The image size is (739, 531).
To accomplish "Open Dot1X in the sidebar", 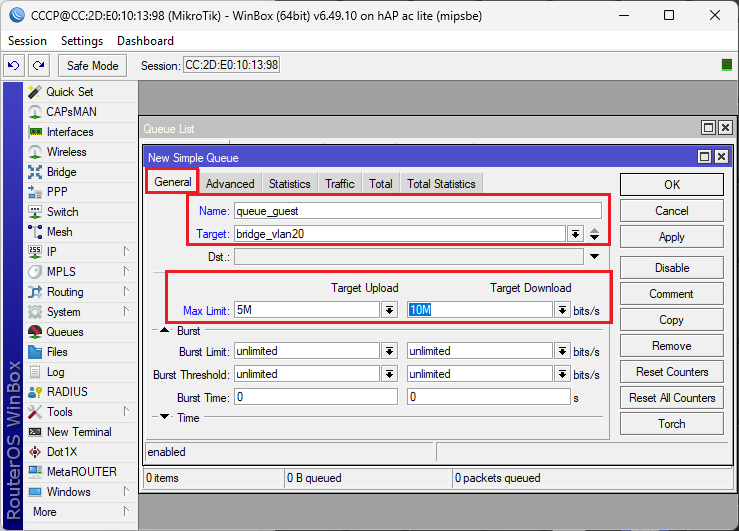I will point(81,452).
